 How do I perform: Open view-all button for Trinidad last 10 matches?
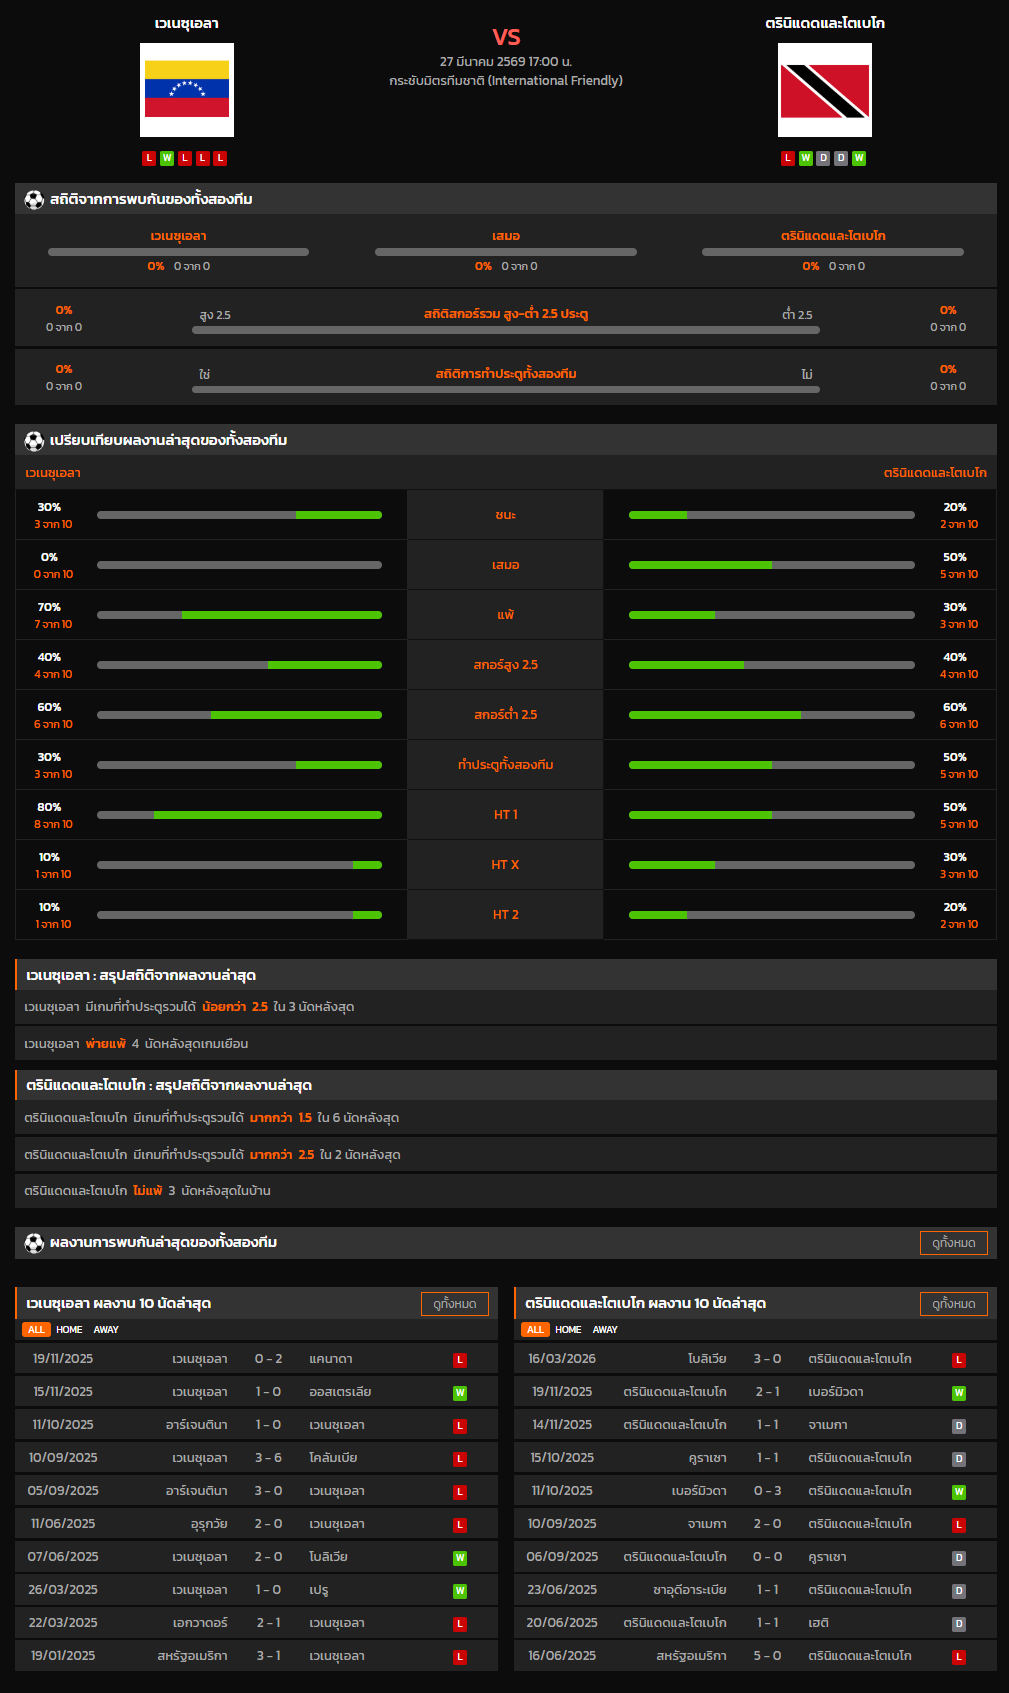[x=953, y=1304]
